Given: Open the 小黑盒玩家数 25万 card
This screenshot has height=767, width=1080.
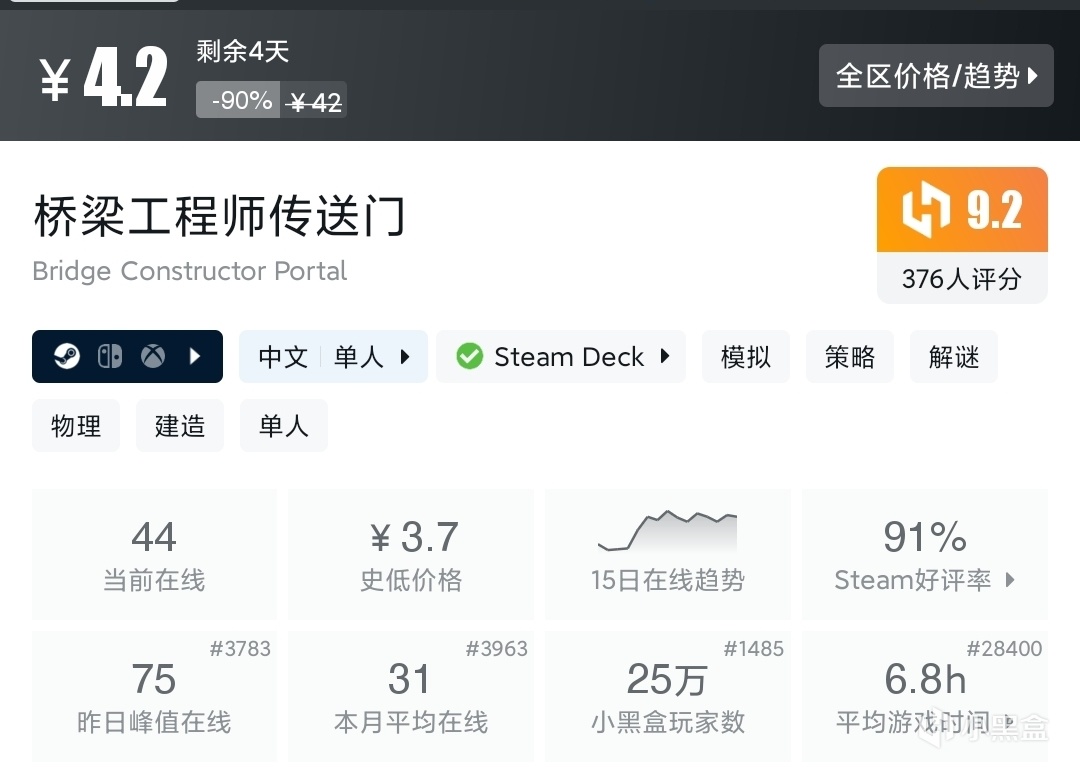Looking at the screenshot, I should 667,695.
